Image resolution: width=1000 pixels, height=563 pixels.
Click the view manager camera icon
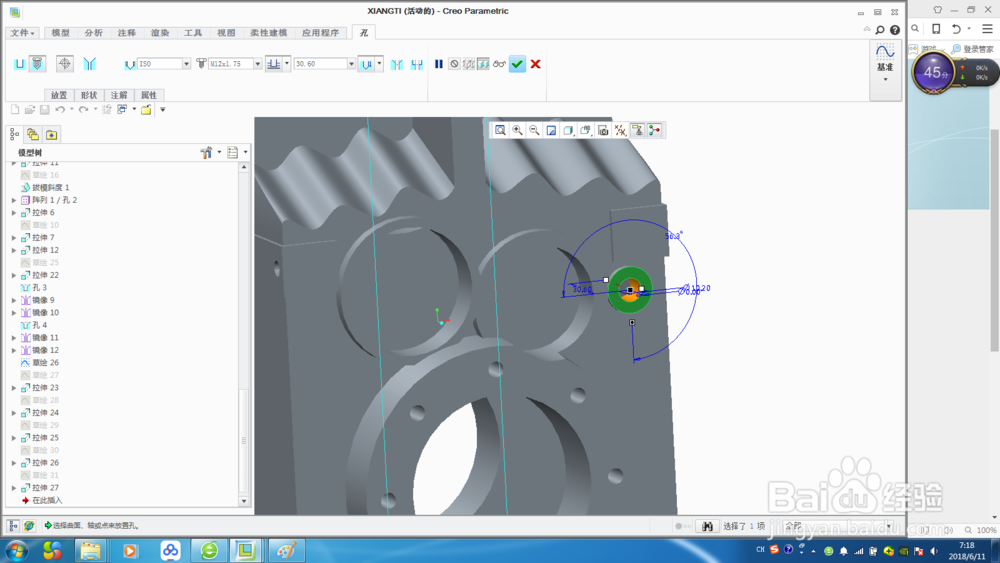(603, 130)
